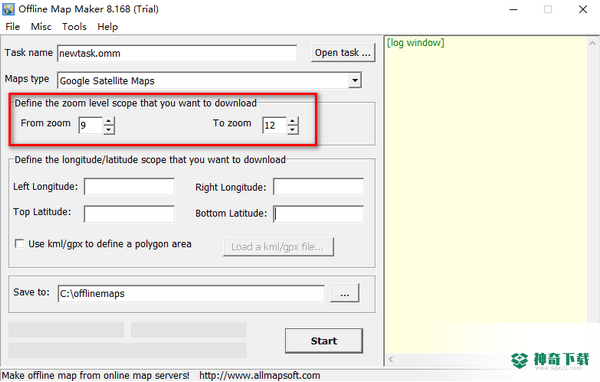Decrease the From zoom value

click(109, 130)
